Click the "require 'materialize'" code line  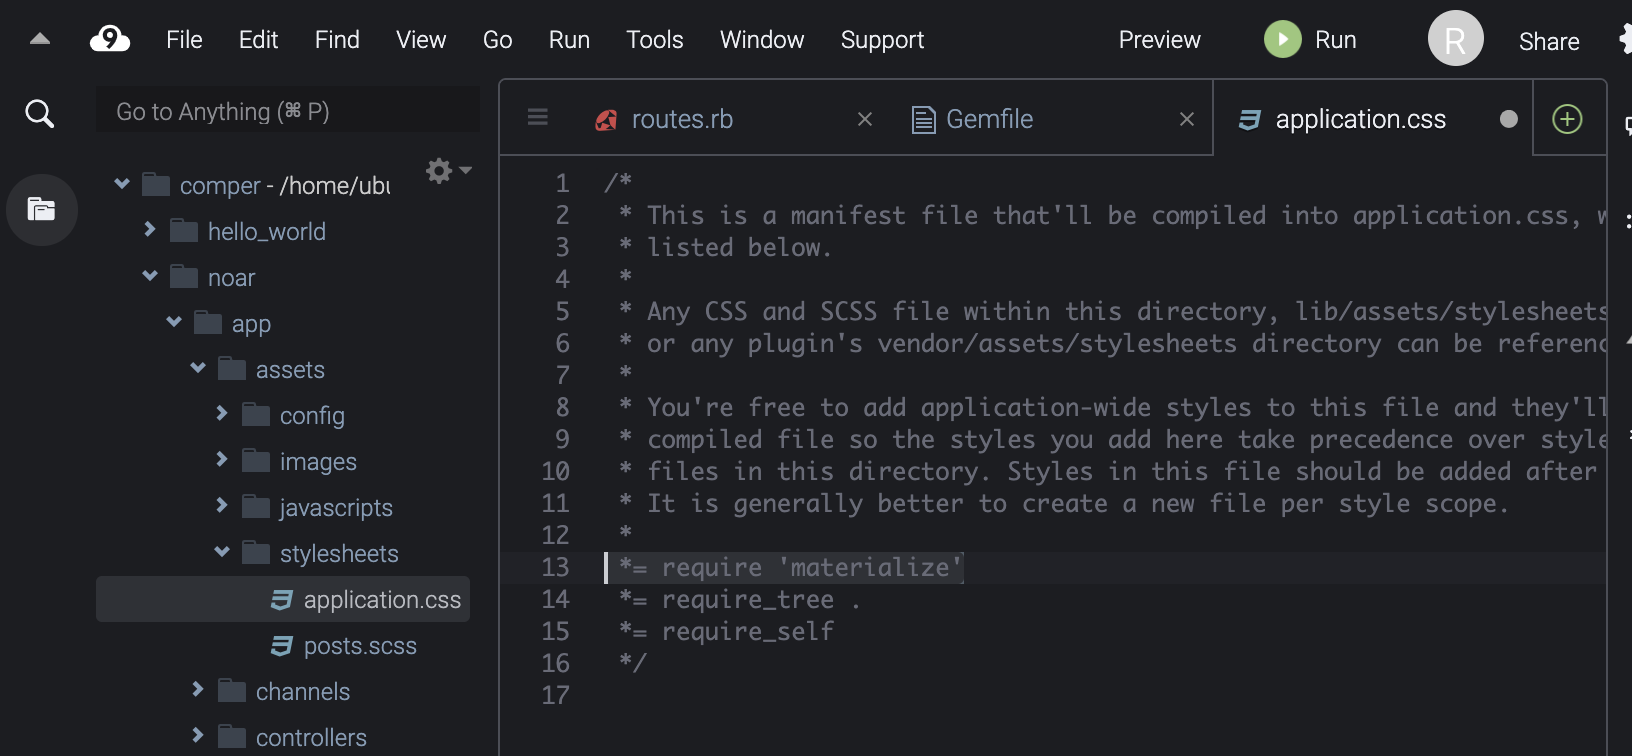[x=790, y=567]
